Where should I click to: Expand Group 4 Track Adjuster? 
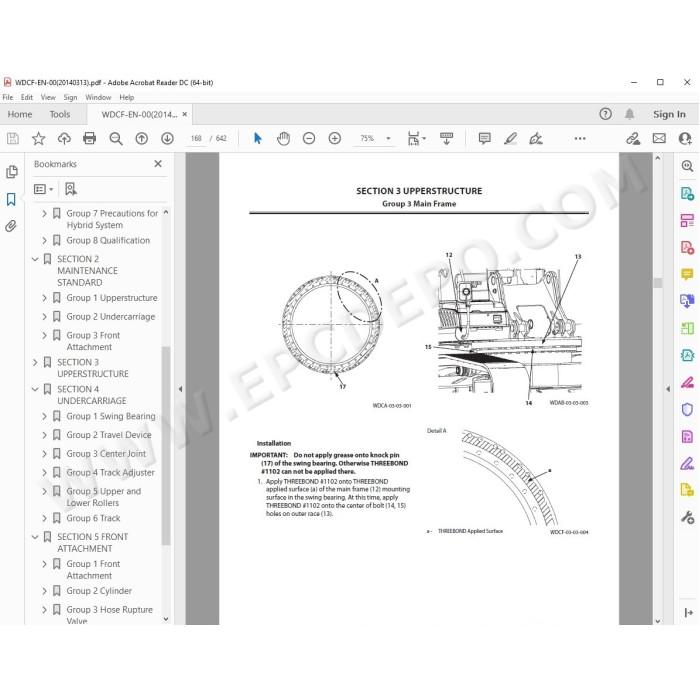pos(44,472)
